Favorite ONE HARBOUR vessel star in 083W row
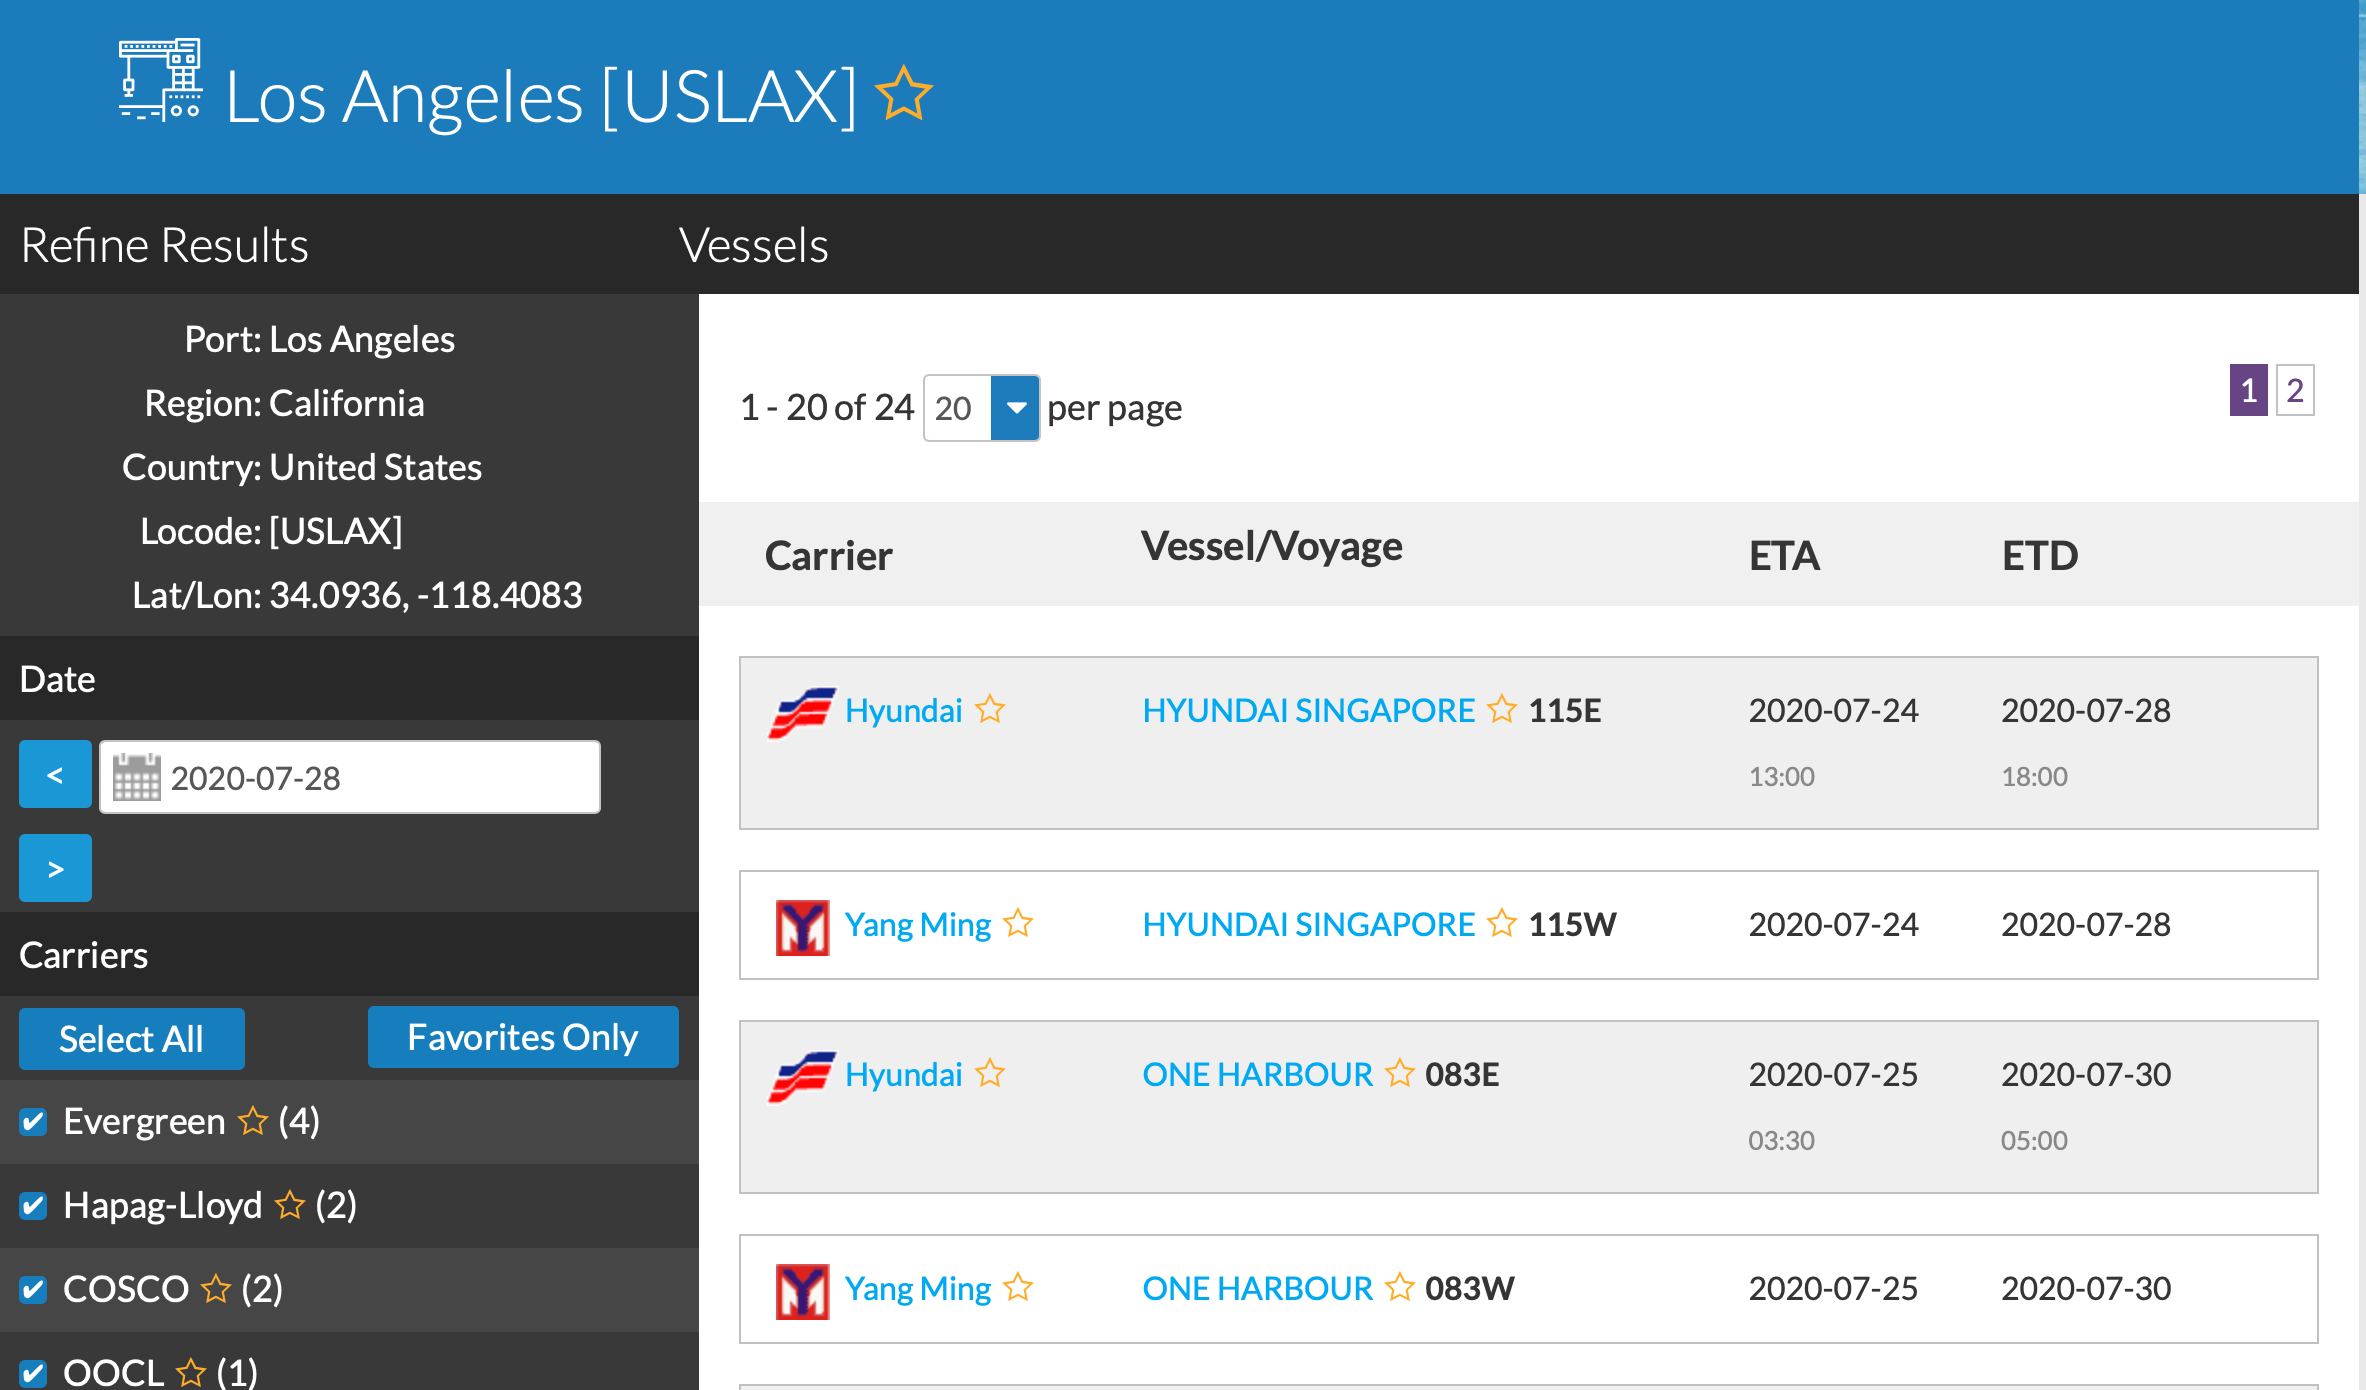Viewport: 2366px width, 1390px height. [x=1399, y=1287]
